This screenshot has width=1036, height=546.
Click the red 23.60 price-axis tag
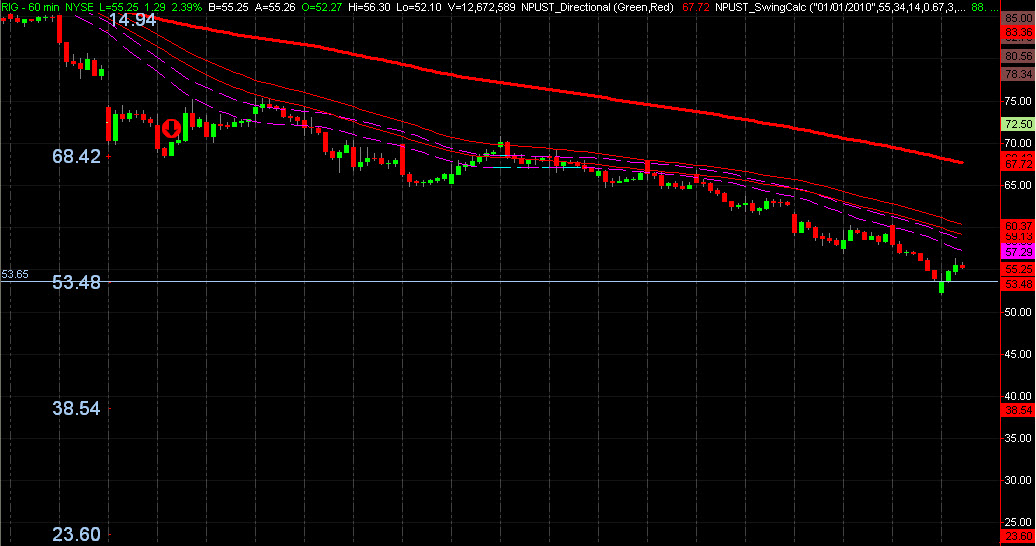click(1018, 537)
